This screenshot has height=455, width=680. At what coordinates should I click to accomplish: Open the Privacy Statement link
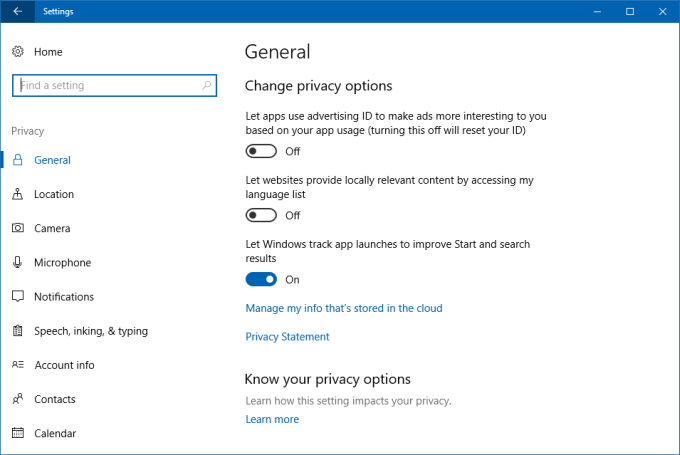tap(287, 337)
